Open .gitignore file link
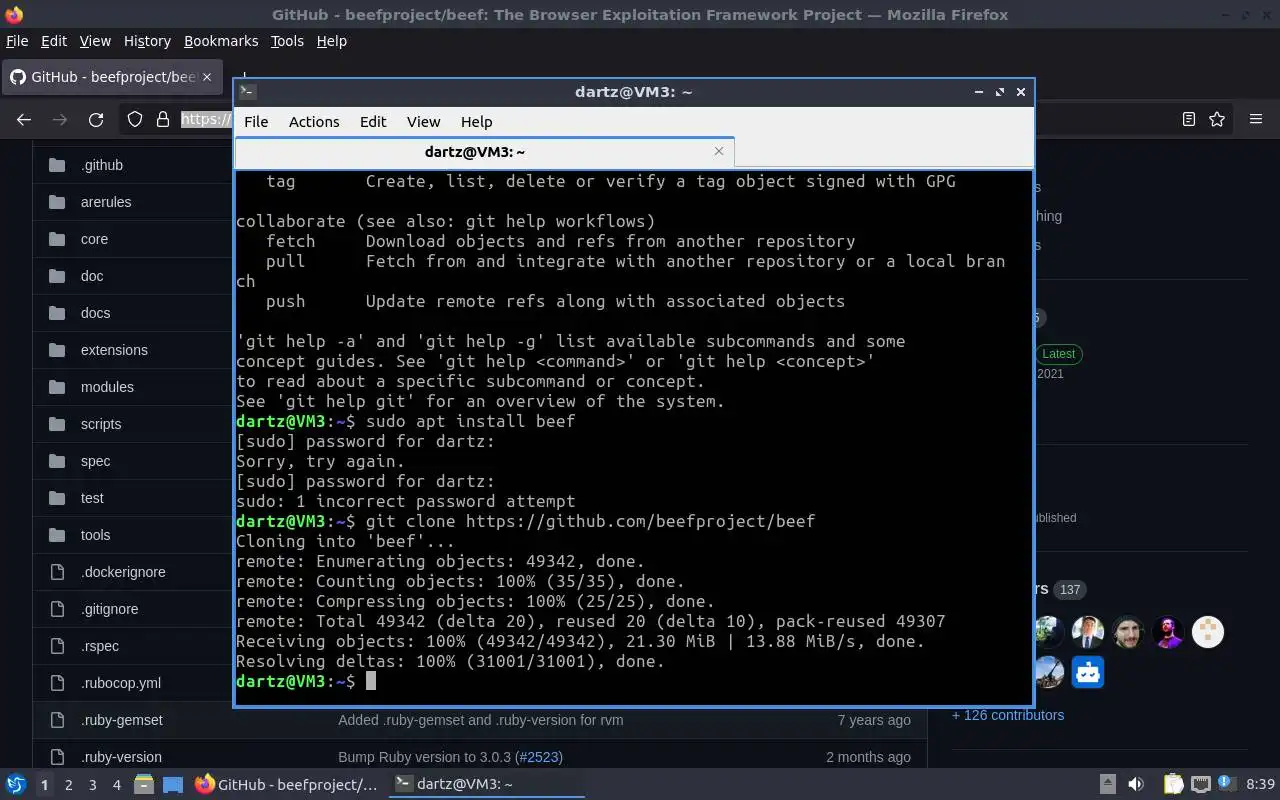 click(x=109, y=609)
